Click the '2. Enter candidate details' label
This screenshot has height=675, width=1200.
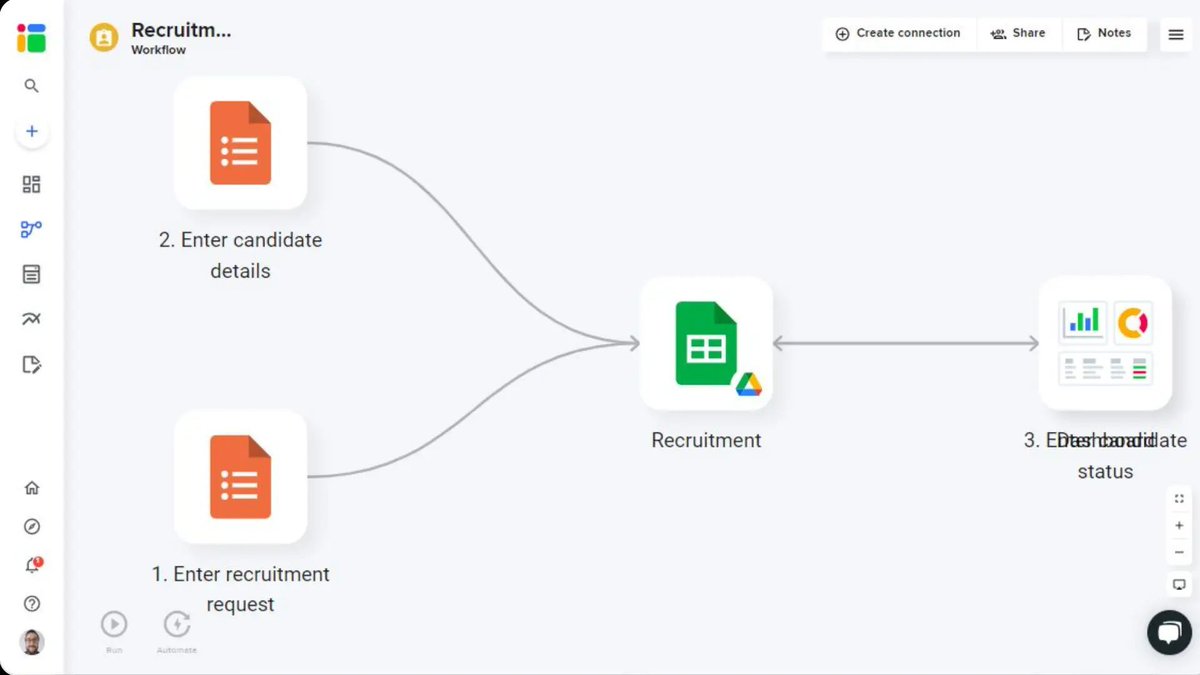tap(240, 255)
